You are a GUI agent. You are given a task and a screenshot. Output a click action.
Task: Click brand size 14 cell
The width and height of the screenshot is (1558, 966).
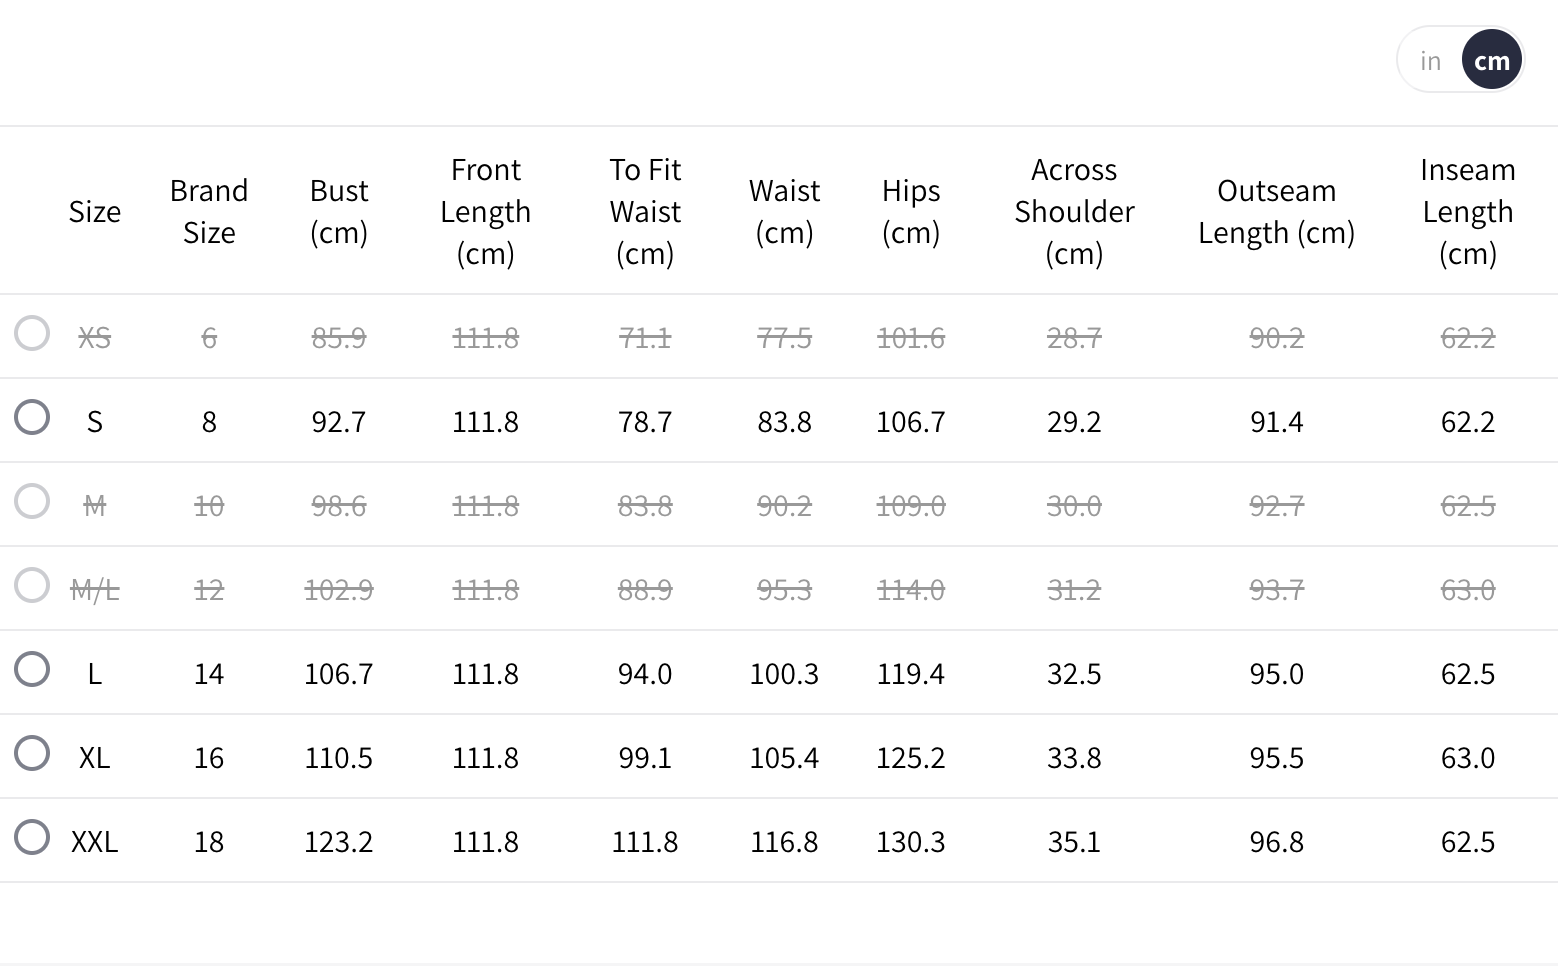click(209, 674)
